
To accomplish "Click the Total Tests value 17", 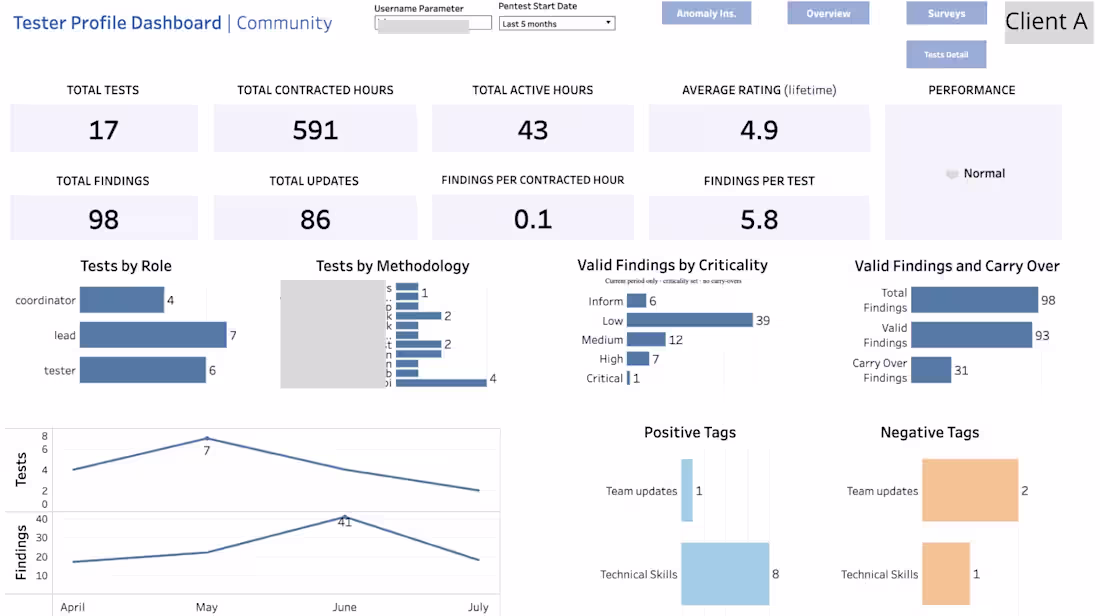I will tap(104, 130).
